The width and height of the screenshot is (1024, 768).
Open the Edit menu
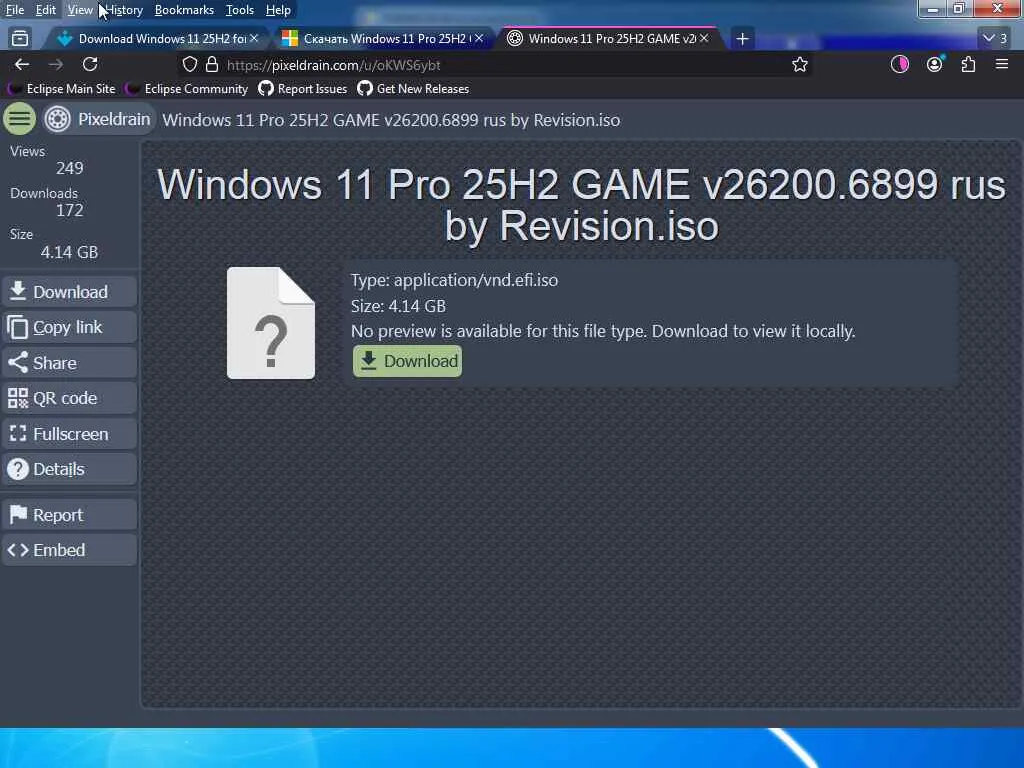coord(46,10)
